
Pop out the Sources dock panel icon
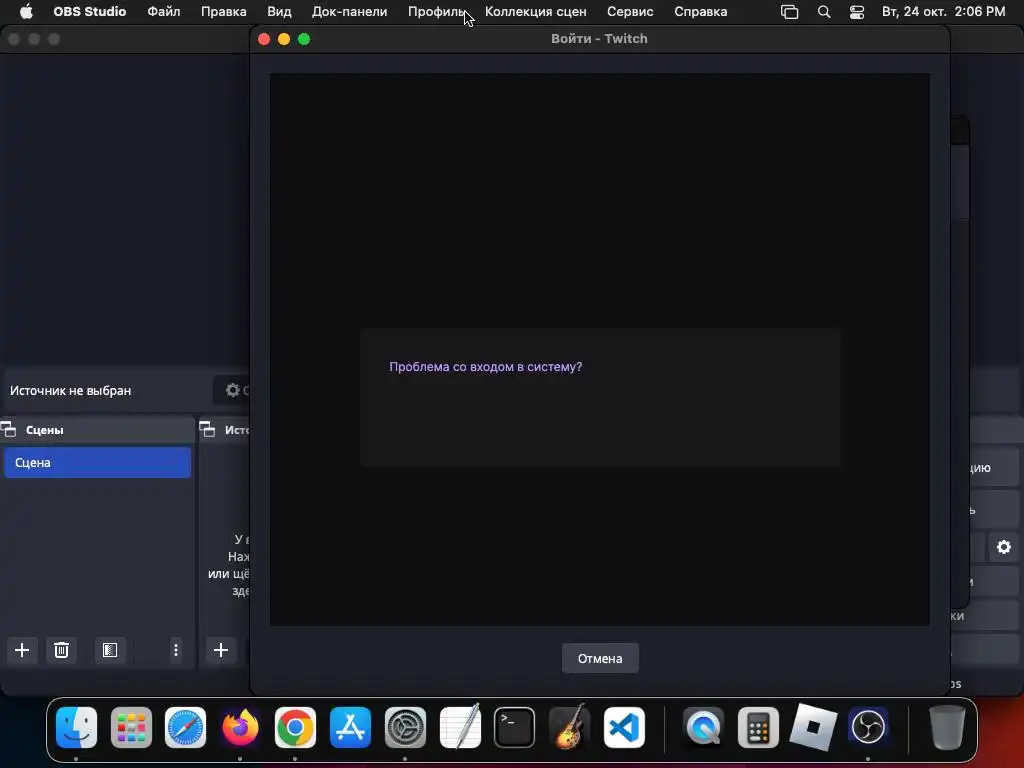[208, 429]
